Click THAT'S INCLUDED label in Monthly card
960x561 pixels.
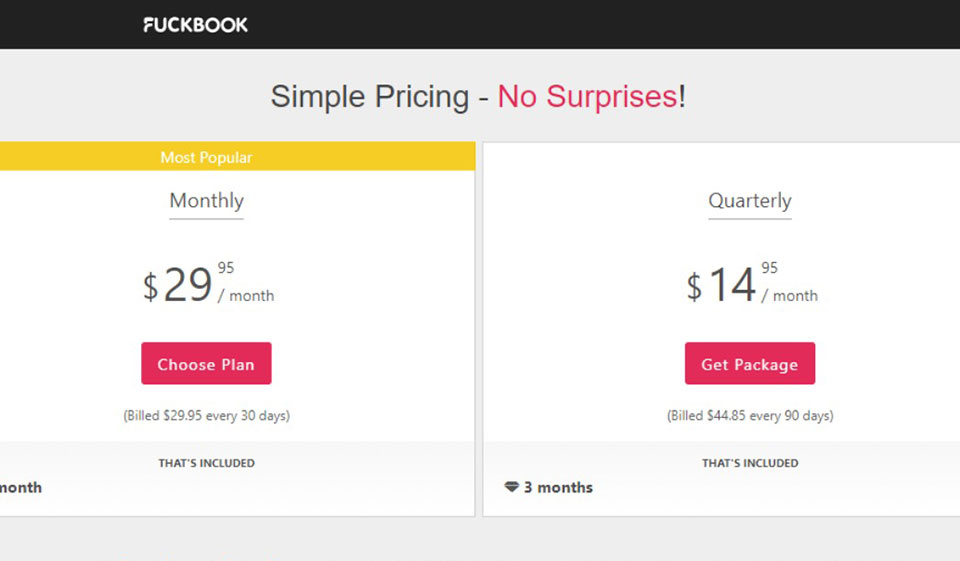pyautogui.click(x=206, y=463)
